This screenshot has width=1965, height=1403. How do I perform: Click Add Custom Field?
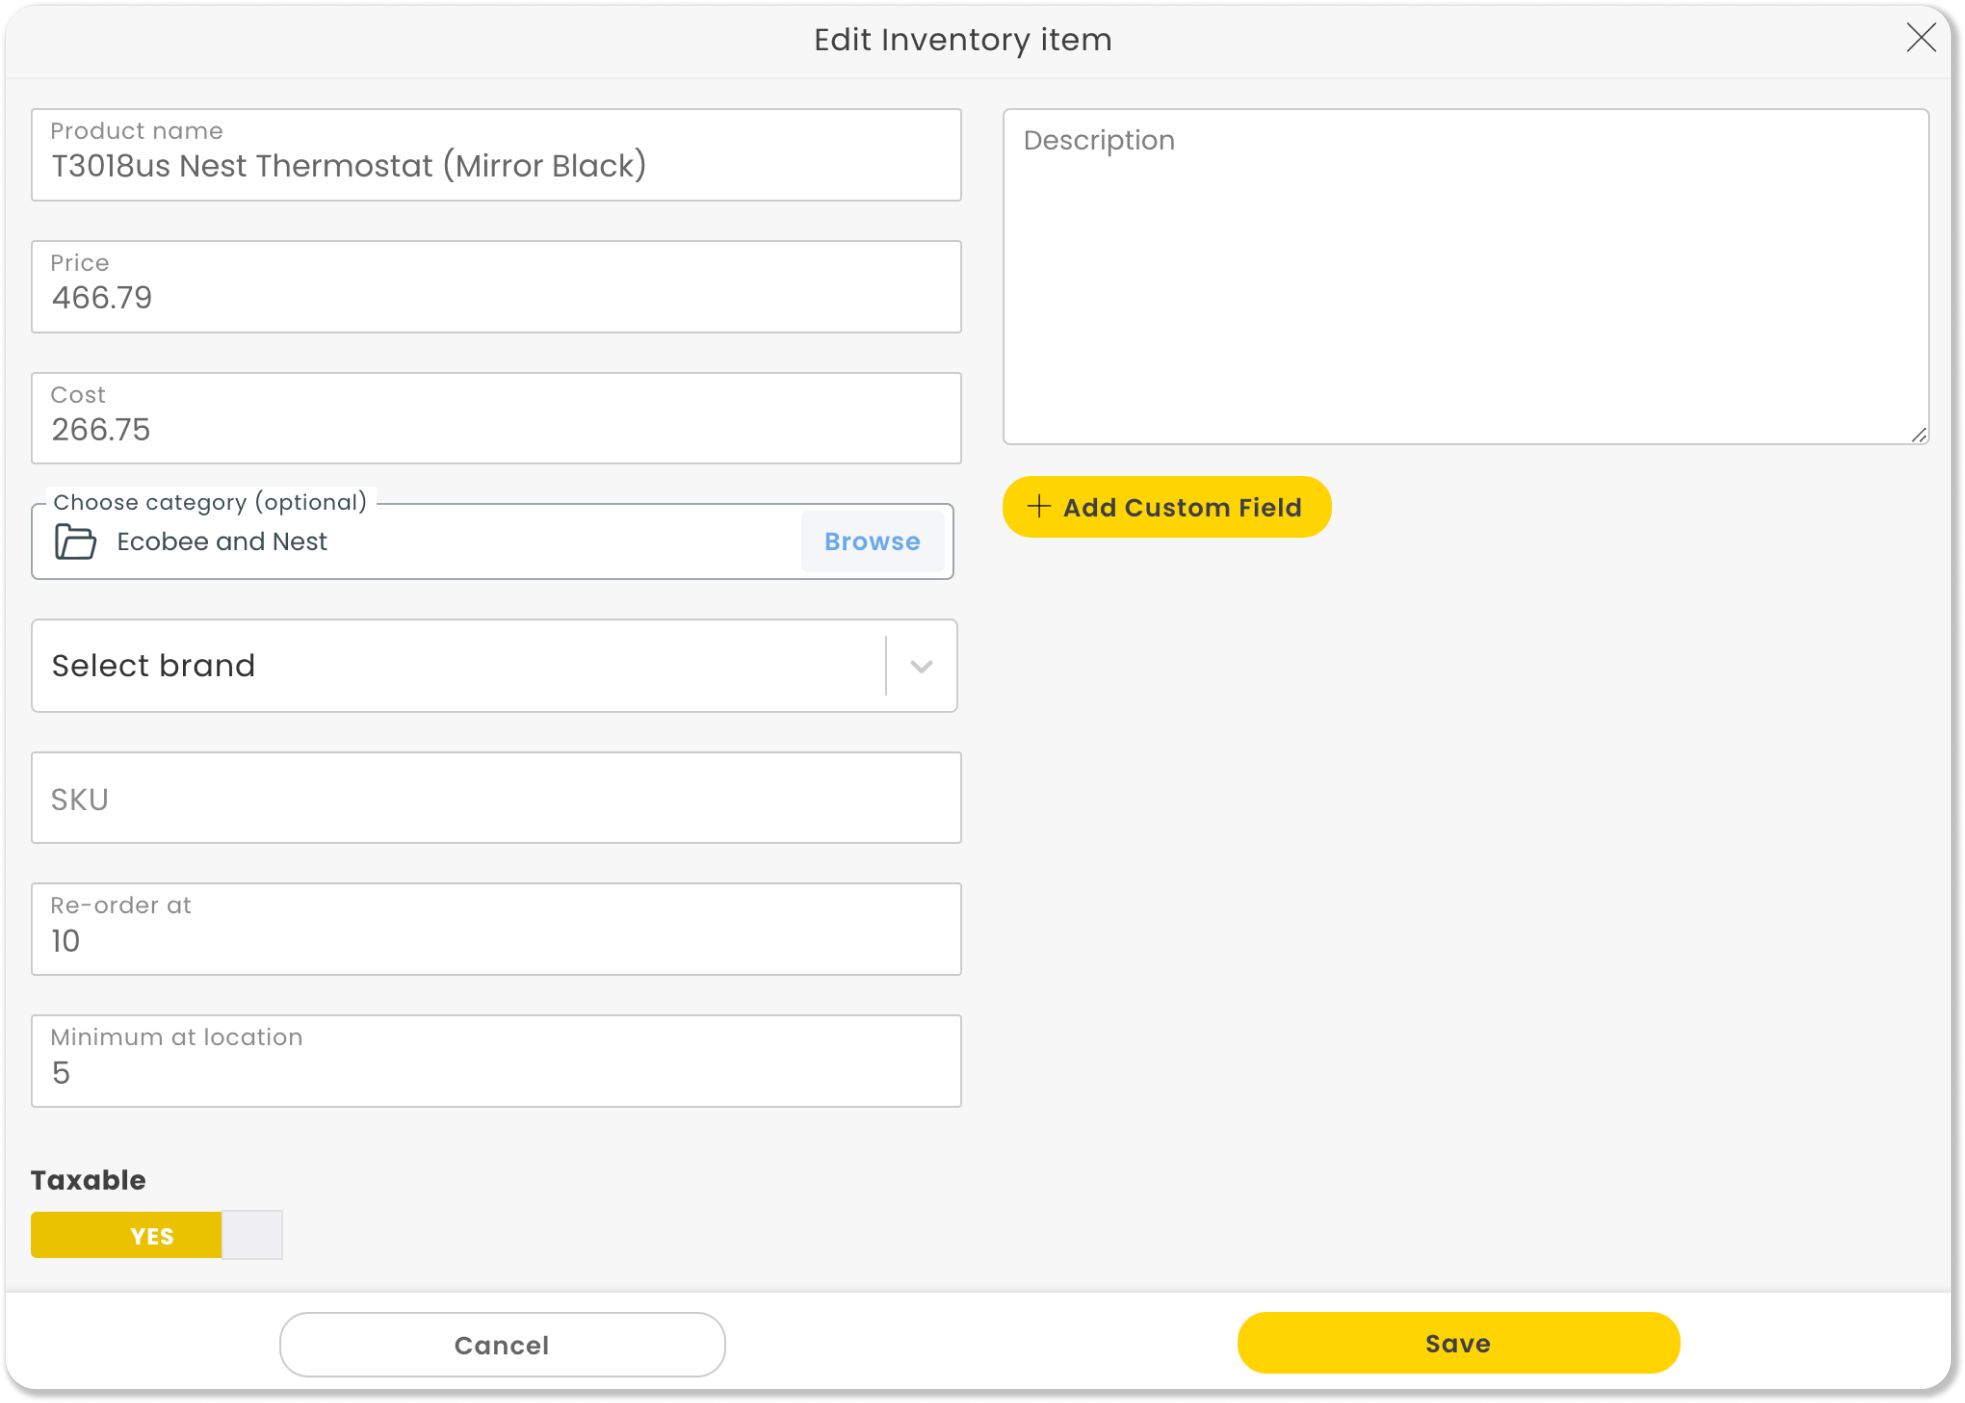point(1166,507)
